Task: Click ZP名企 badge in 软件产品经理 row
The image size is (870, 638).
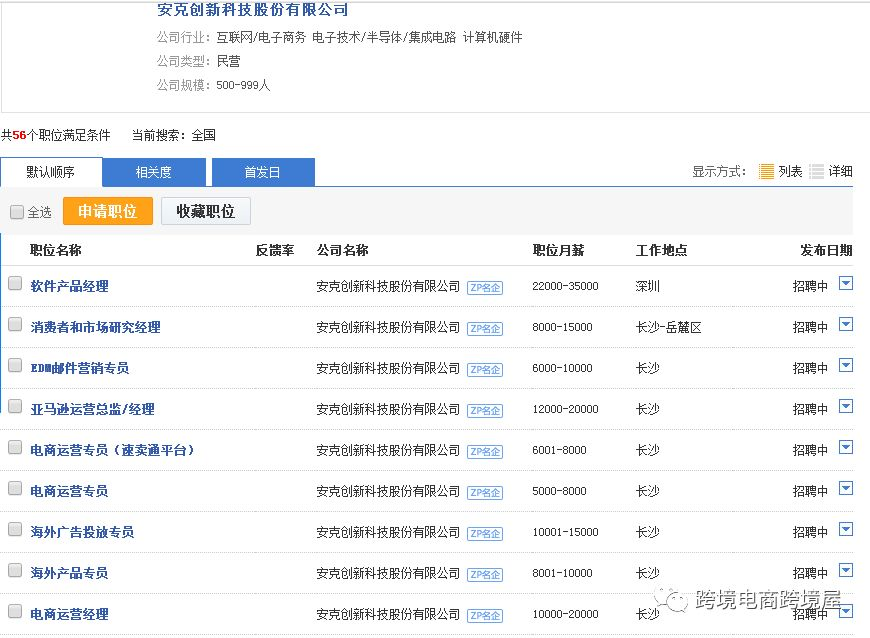Action: point(485,287)
